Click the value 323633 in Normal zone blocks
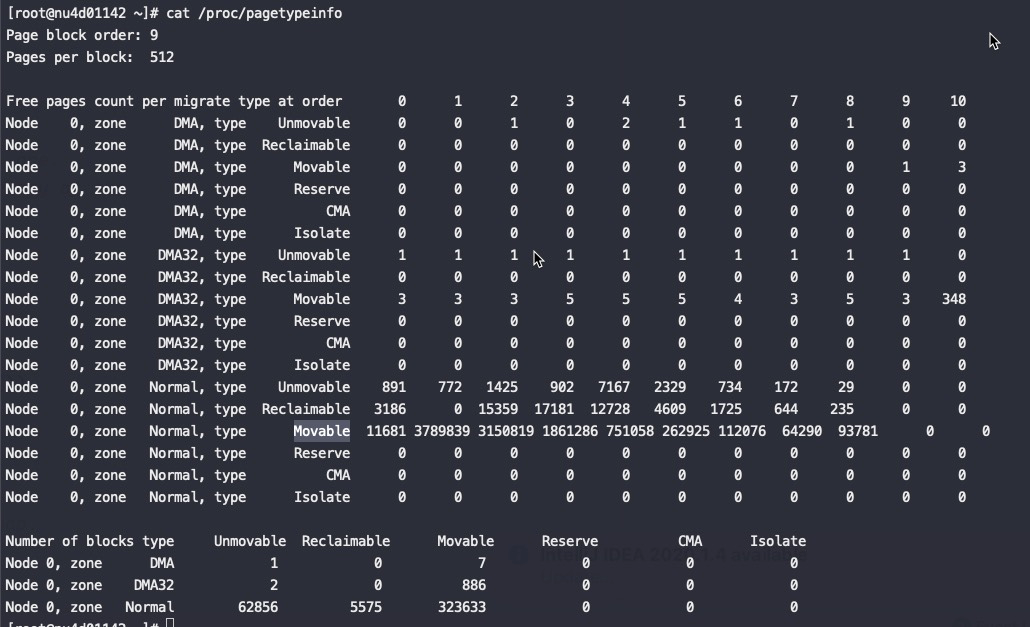The height and width of the screenshot is (627, 1030). click(462, 607)
